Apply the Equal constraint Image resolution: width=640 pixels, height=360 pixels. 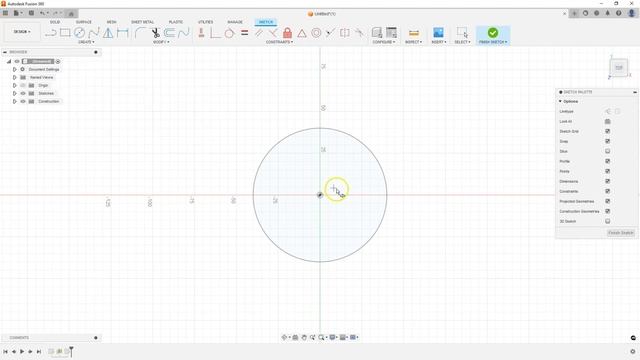click(x=244, y=33)
